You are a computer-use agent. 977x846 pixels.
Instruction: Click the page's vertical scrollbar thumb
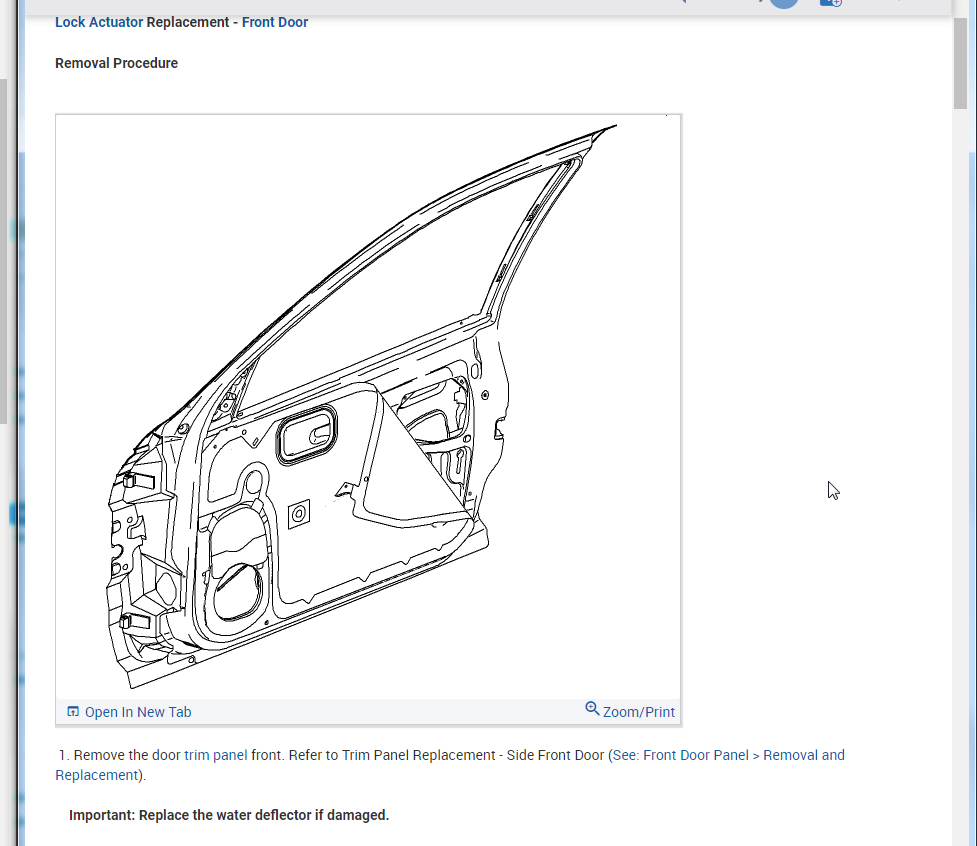point(960,62)
